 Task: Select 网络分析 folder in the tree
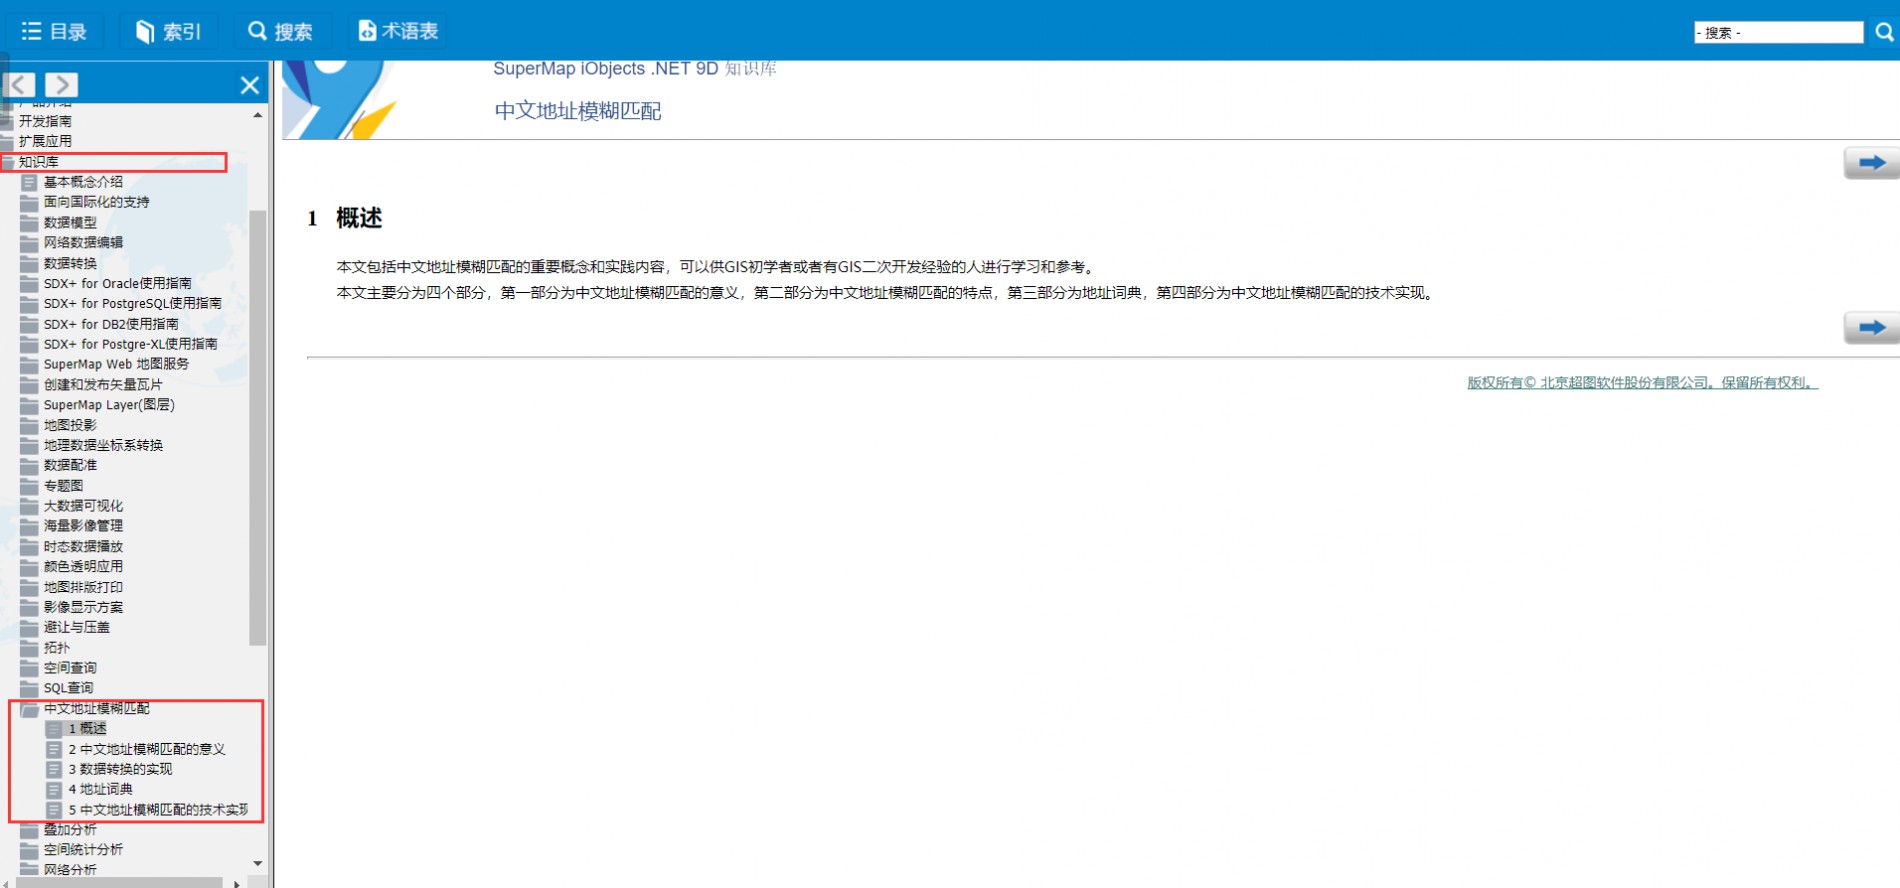(70, 870)
